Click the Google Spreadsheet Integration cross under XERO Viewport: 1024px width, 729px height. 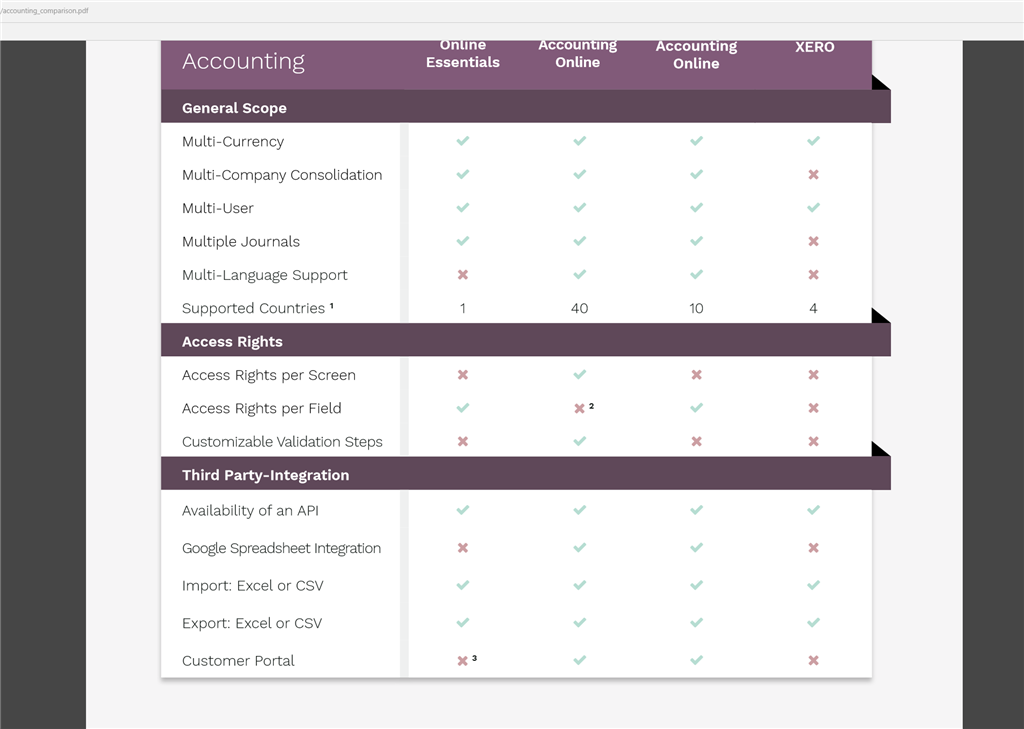tap(813, 548)
